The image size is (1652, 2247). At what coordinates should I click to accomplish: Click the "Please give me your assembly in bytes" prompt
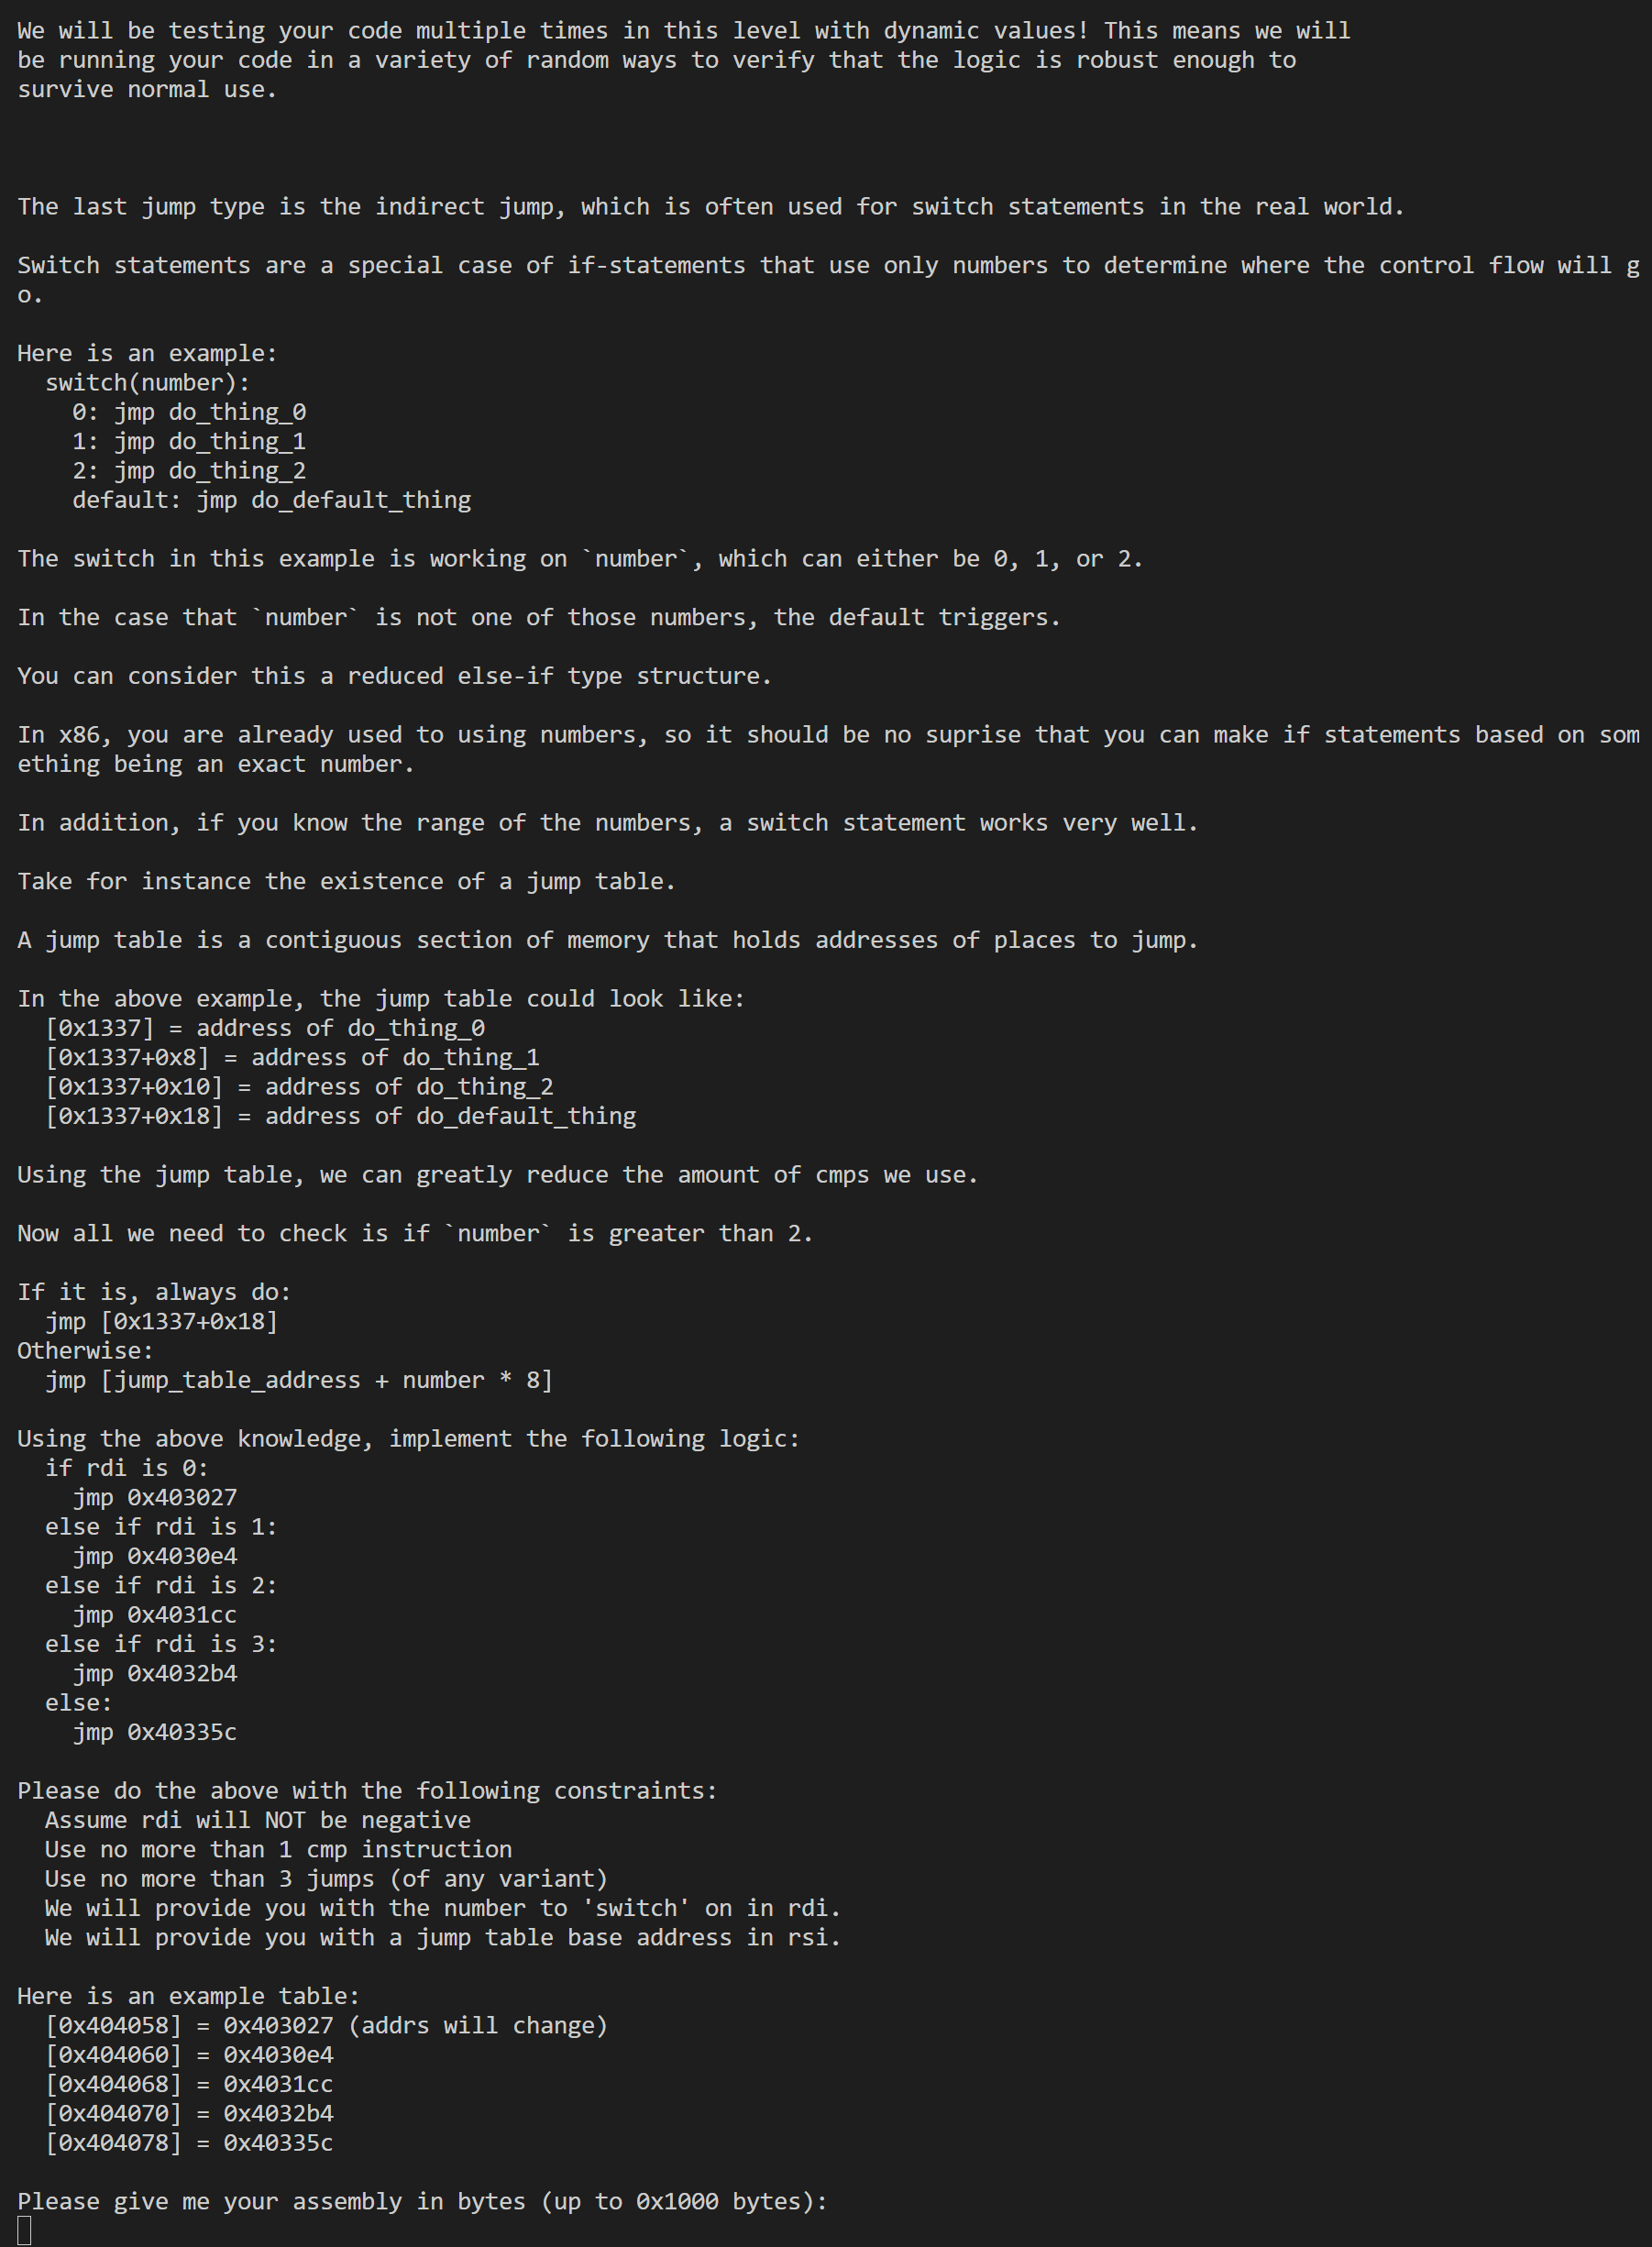[x=422, y=2201]
